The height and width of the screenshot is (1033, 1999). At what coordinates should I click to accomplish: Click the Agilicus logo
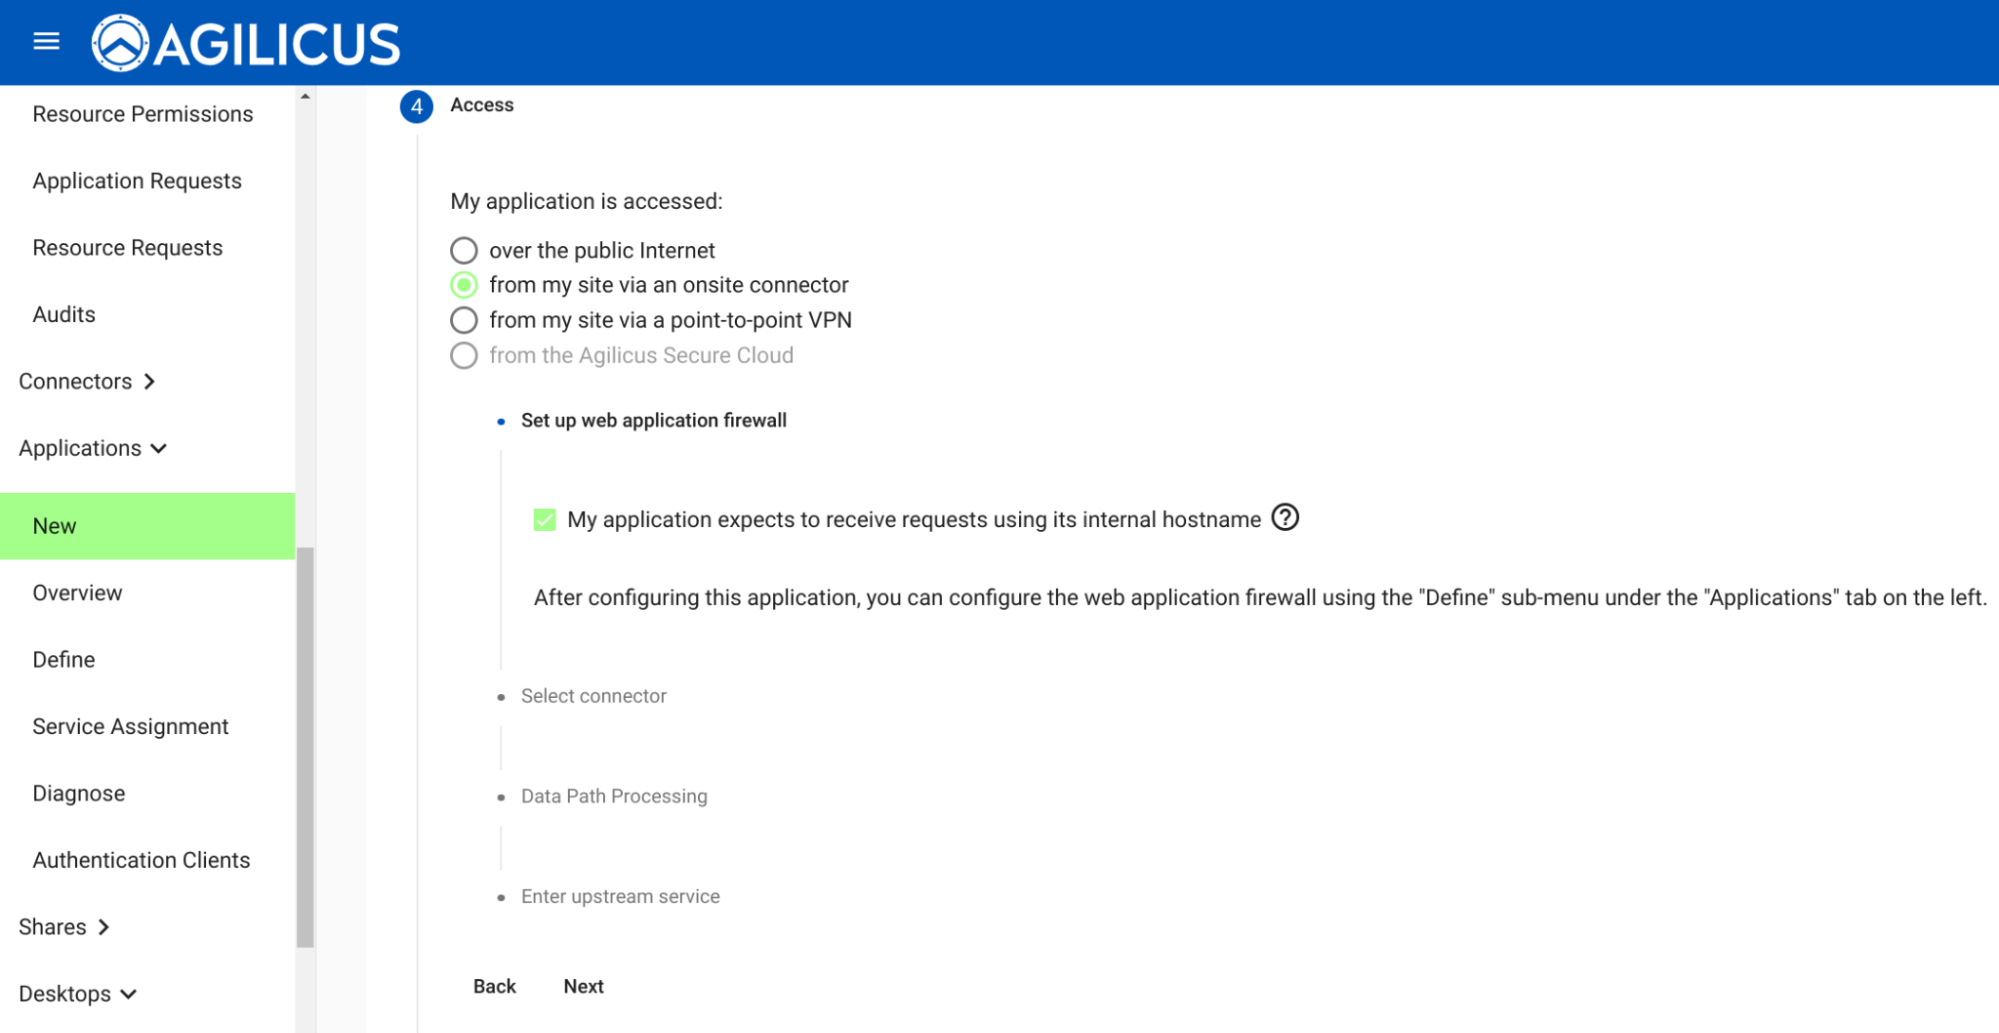(x=246, y=44)
